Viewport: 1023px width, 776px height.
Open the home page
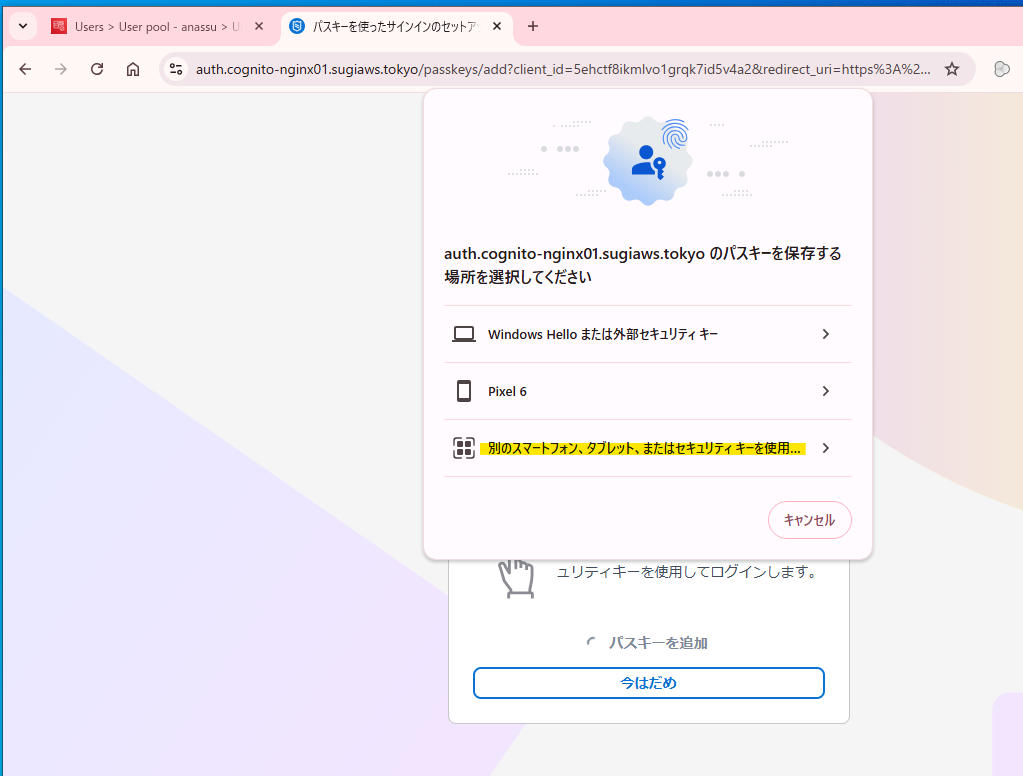tap(132, 69)
